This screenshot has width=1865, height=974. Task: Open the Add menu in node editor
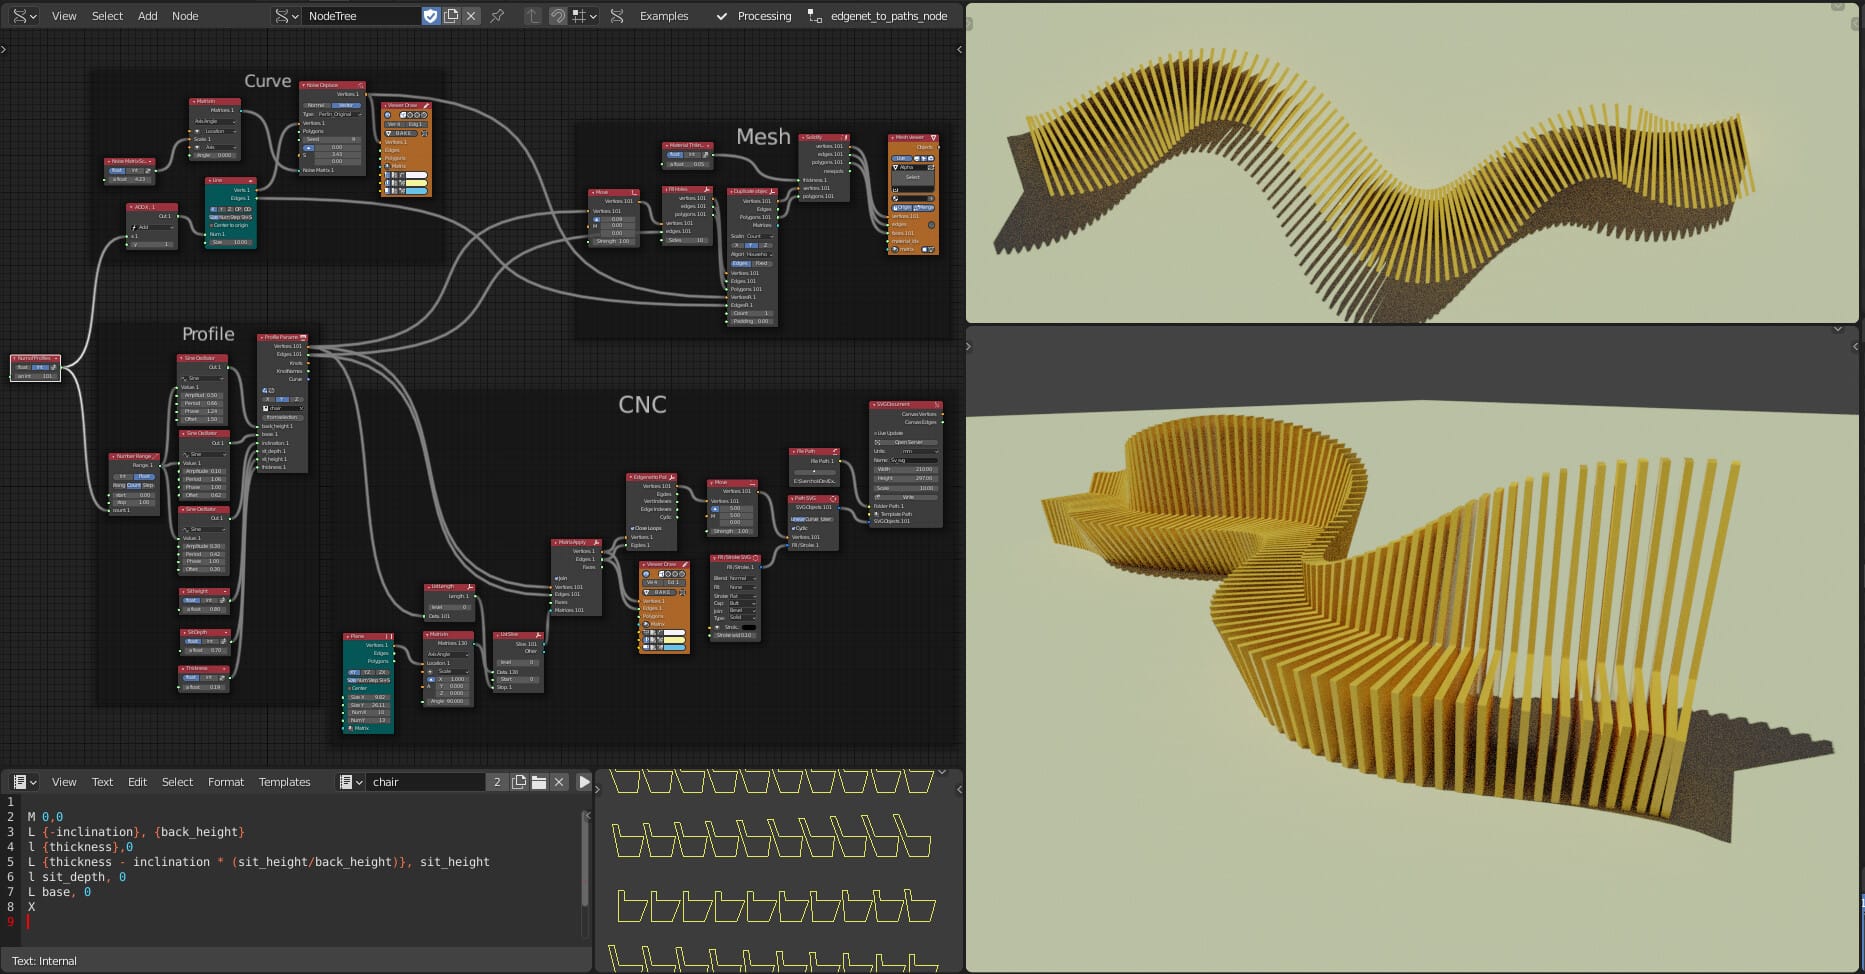click(147, 16)
